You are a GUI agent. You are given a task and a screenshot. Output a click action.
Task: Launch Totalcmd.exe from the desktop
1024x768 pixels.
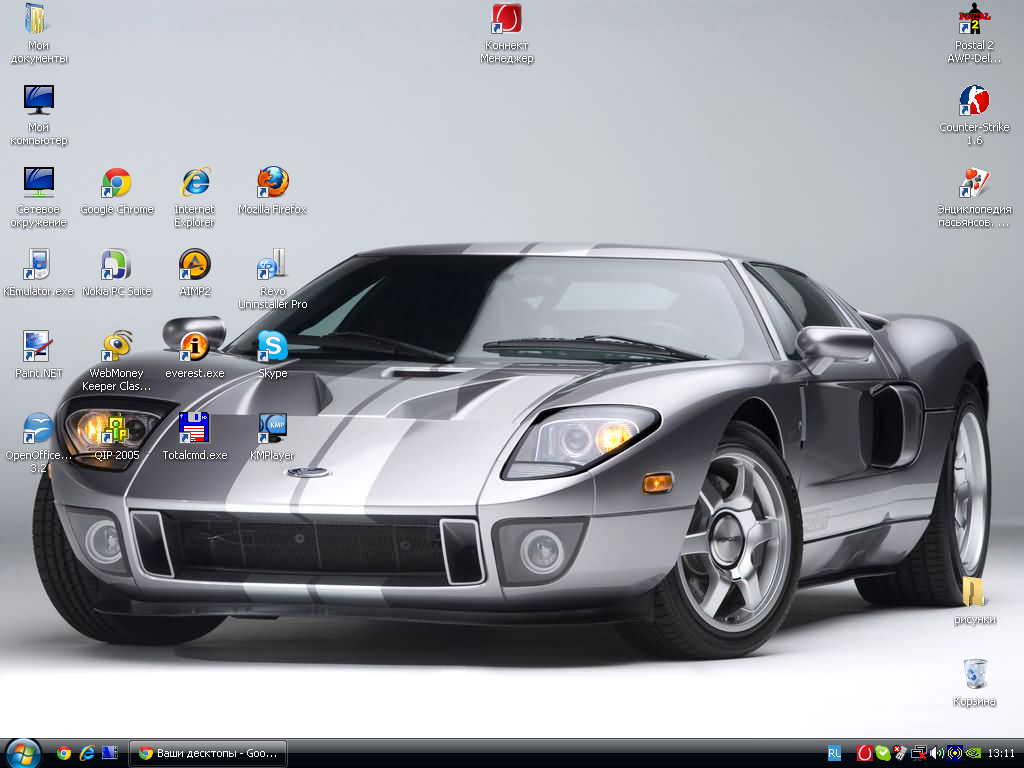194,429
